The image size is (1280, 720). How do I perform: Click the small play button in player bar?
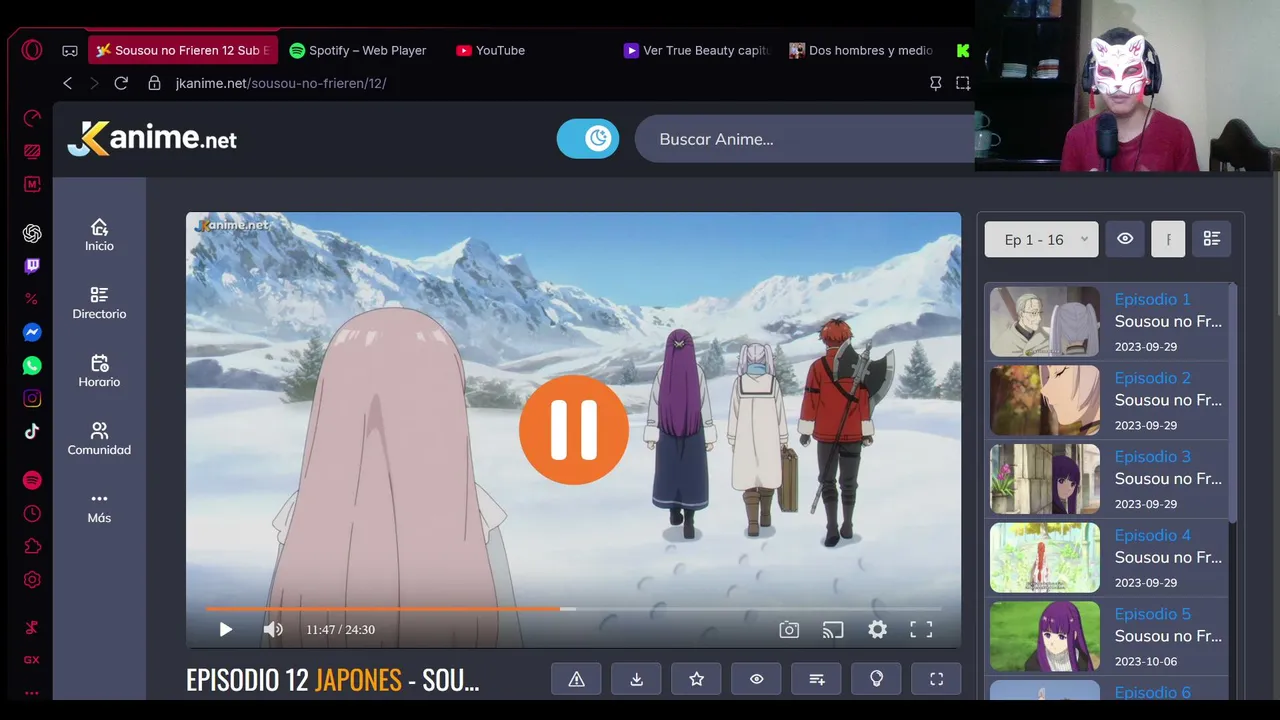[x=225, y=629]
